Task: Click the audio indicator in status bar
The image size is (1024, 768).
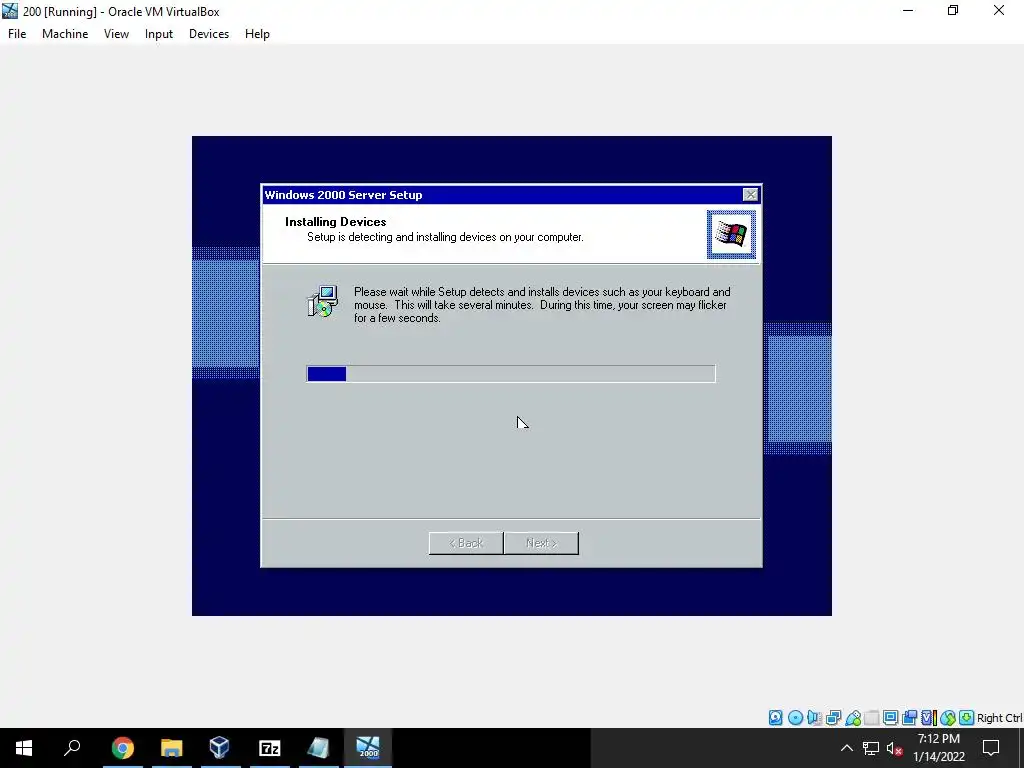Action: 814,718
